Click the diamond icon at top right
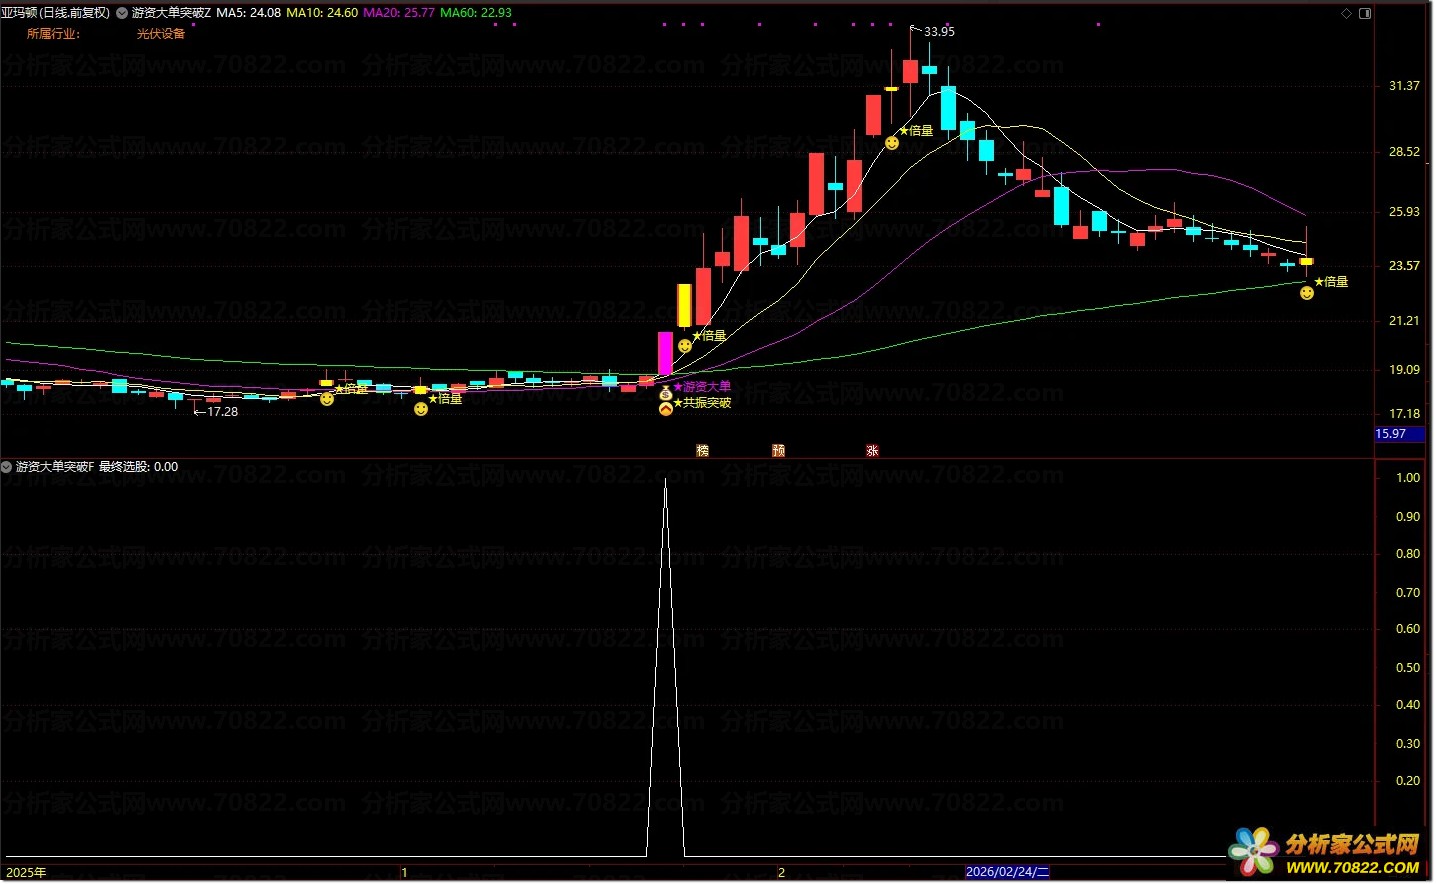This screenshot has height=884, width=1436. pyautogui.click(x=1346, y=14)
